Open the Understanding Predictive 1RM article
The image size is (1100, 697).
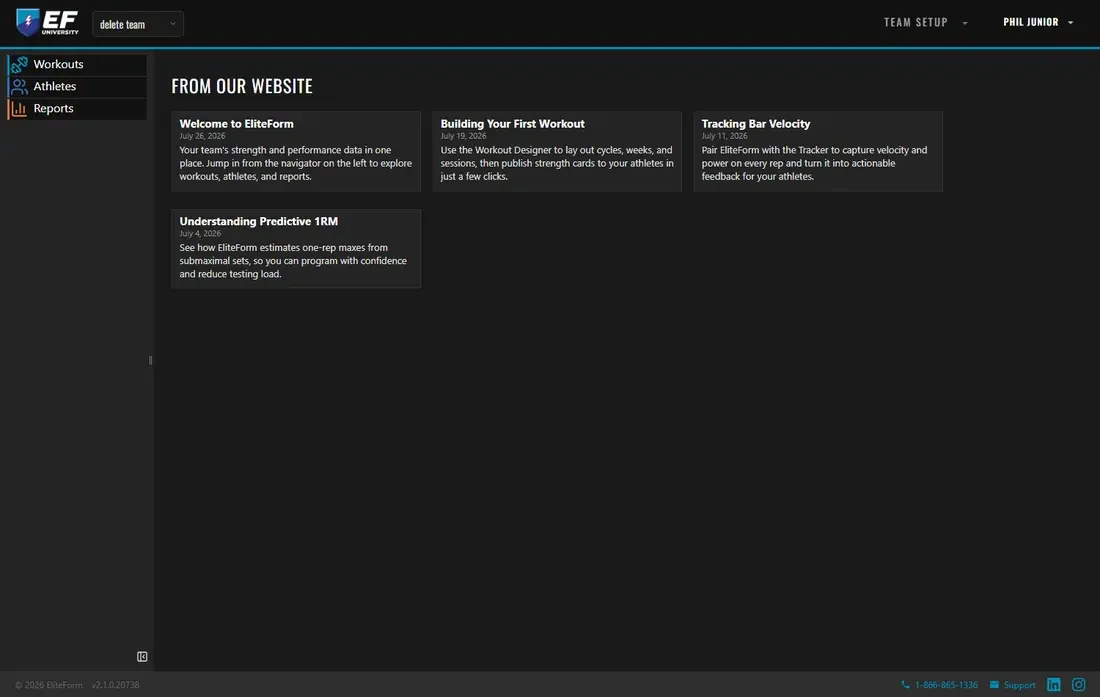pos(295,248)
